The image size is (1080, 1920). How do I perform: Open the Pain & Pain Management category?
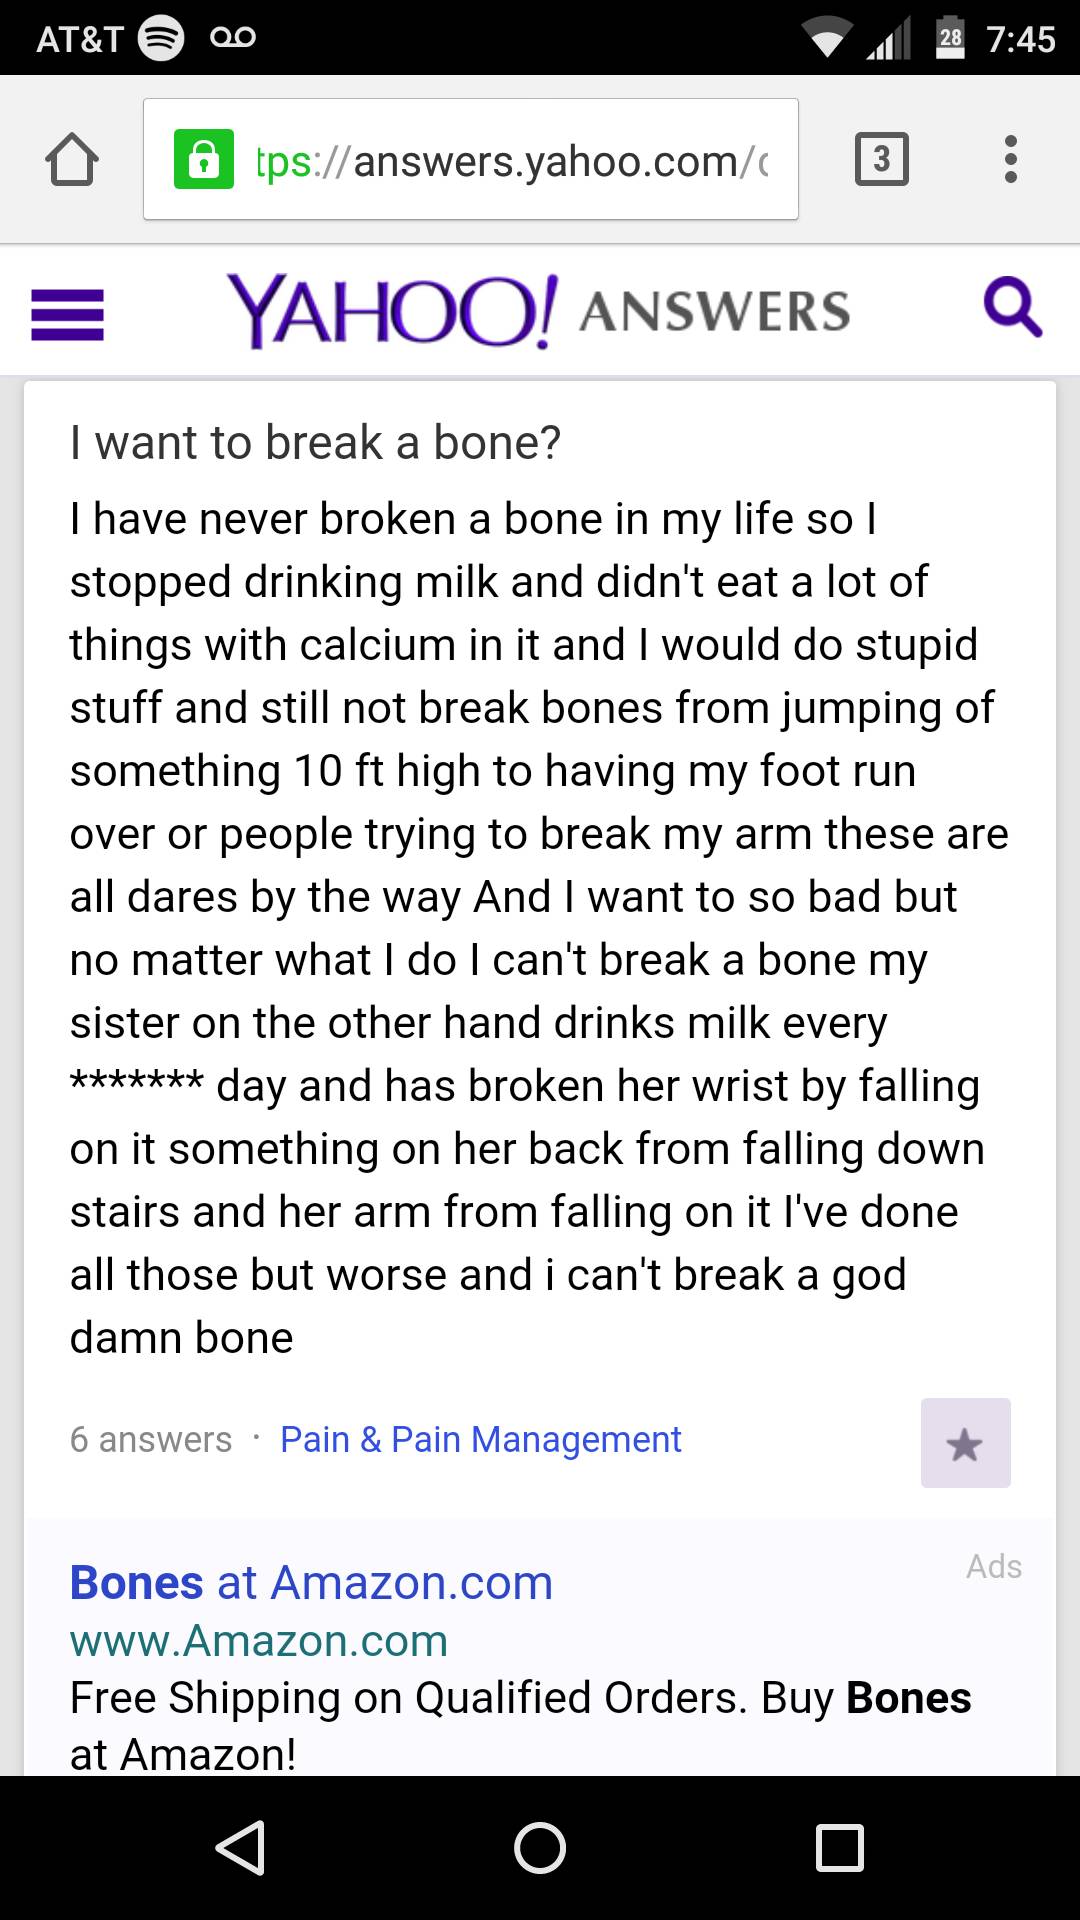[x=480, y=1439]
